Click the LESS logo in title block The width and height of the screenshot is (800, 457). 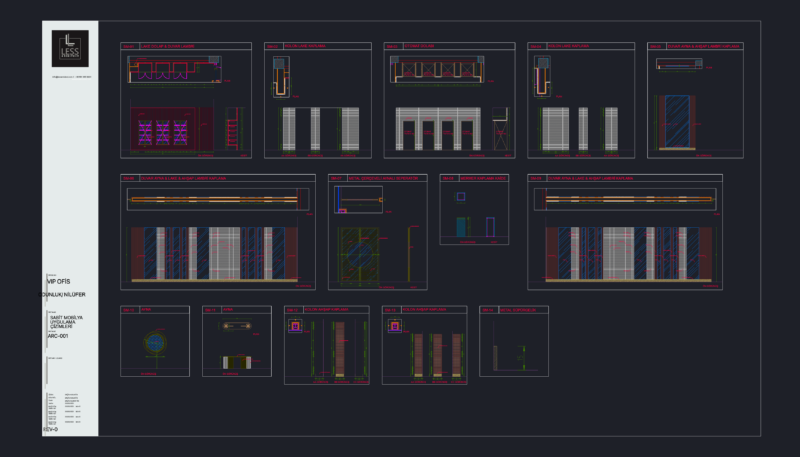[70, 48]
